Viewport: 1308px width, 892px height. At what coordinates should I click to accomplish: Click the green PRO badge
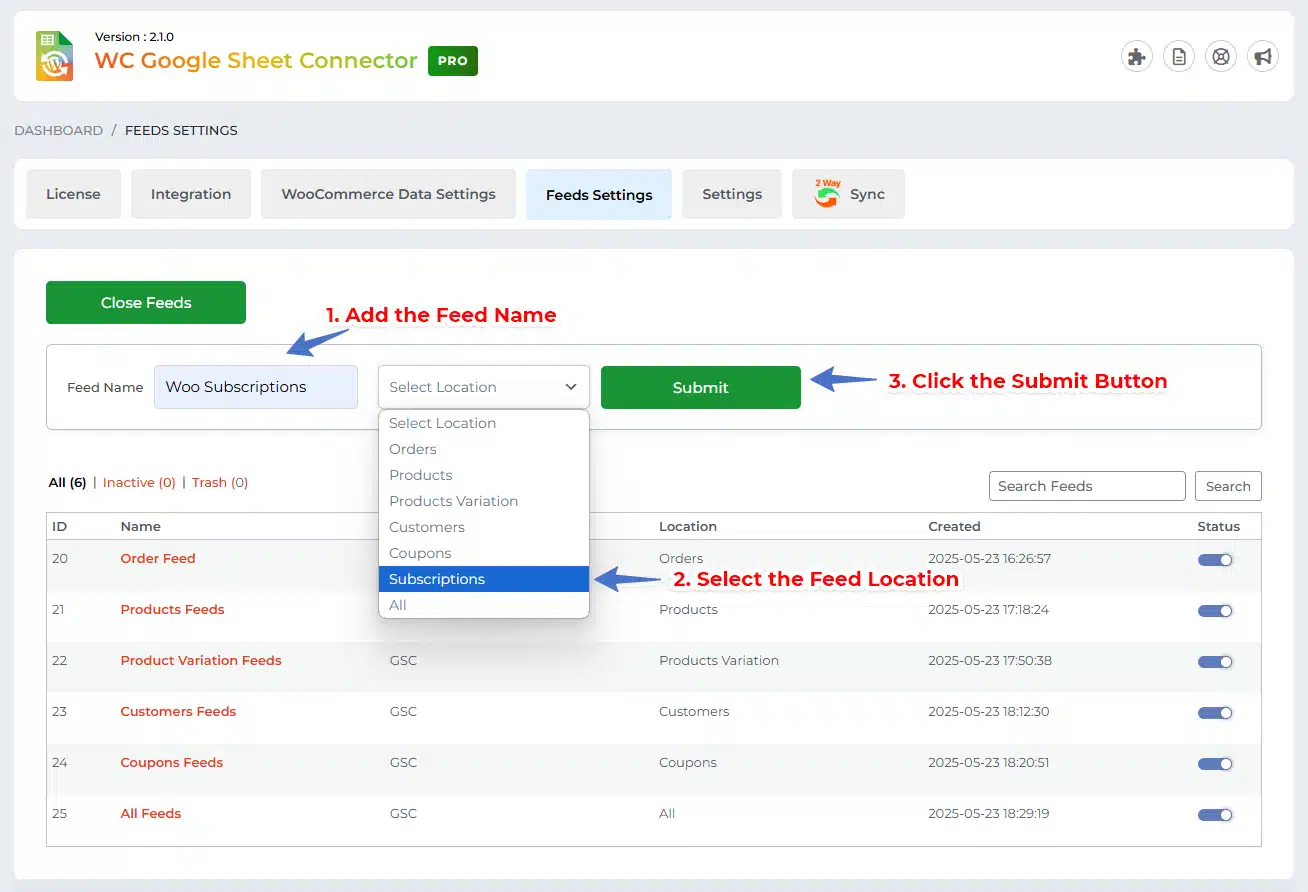[453, 61]
